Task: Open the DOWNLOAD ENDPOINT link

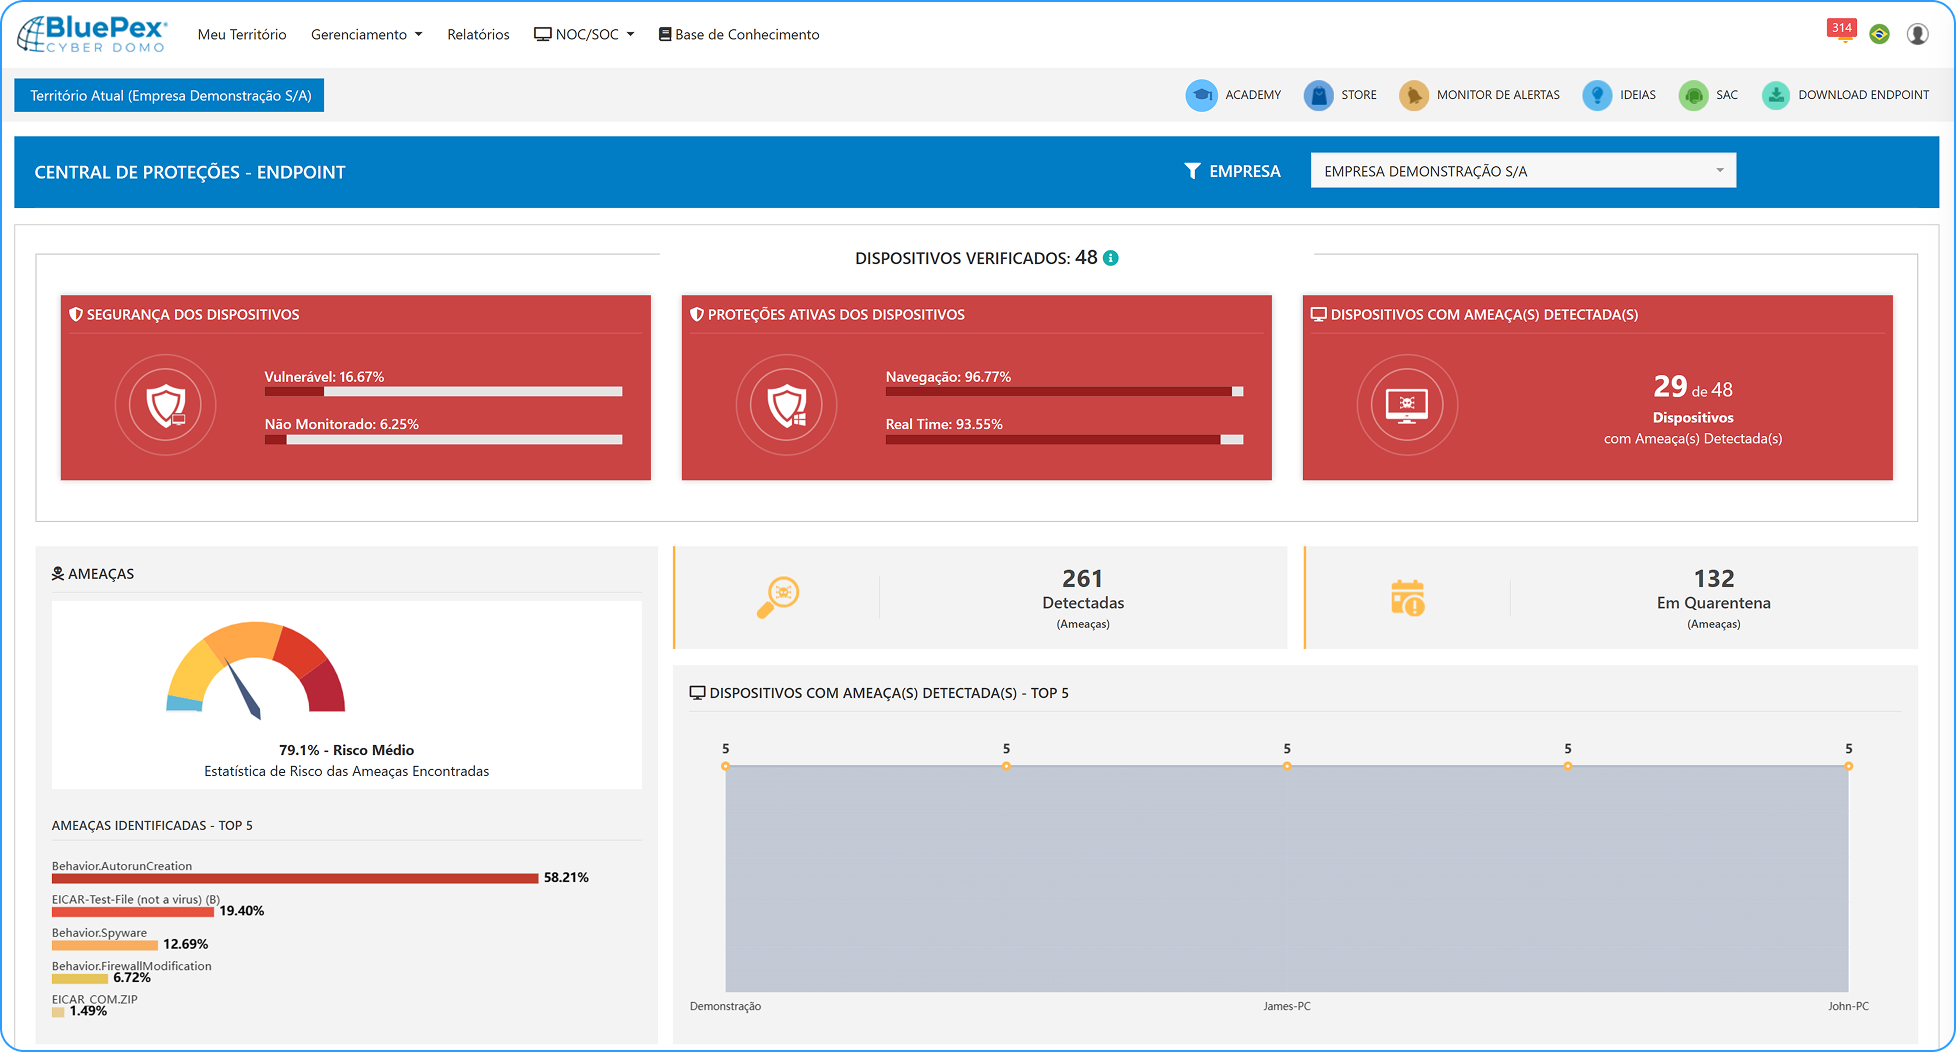Action: pos(1864,95)
